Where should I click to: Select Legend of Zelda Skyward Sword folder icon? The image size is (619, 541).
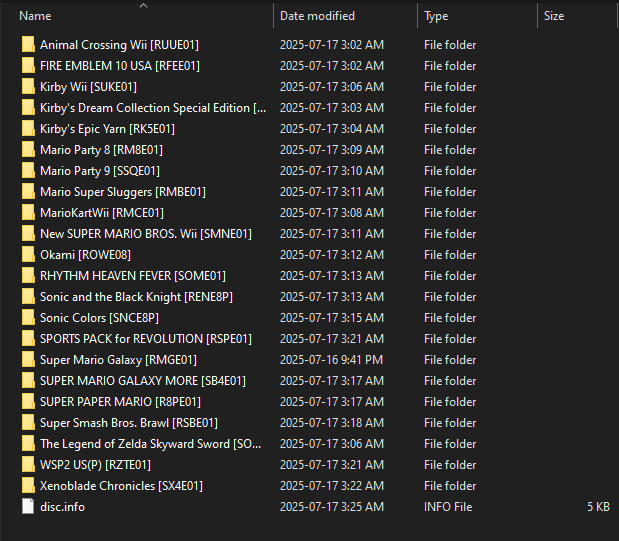point(28,443)
